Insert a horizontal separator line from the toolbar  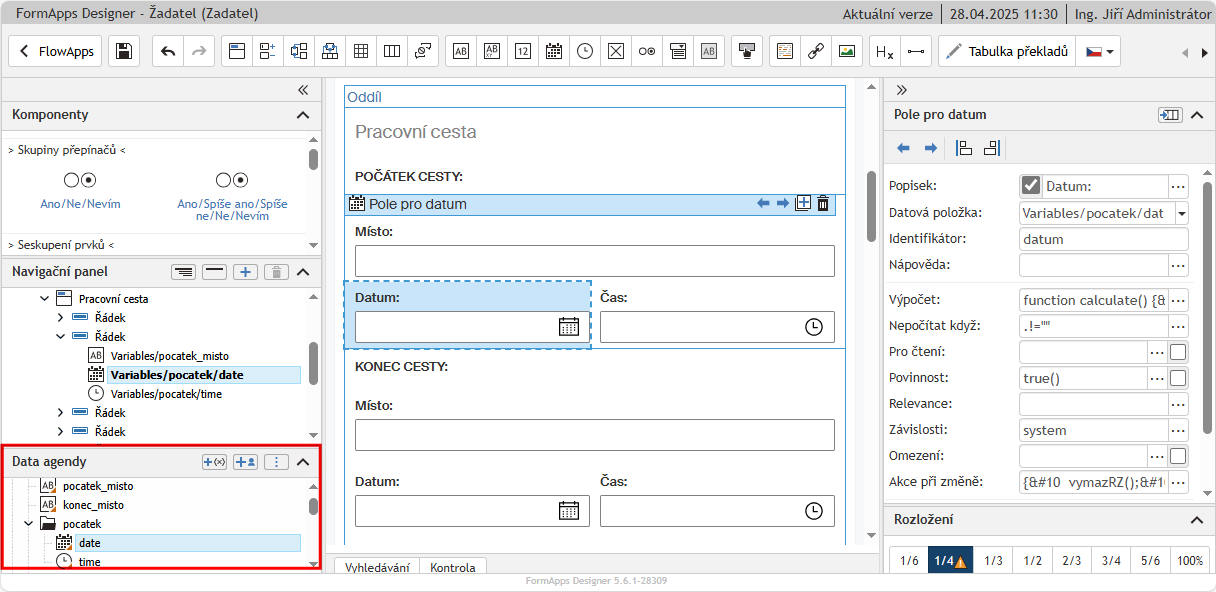point(915,51)
